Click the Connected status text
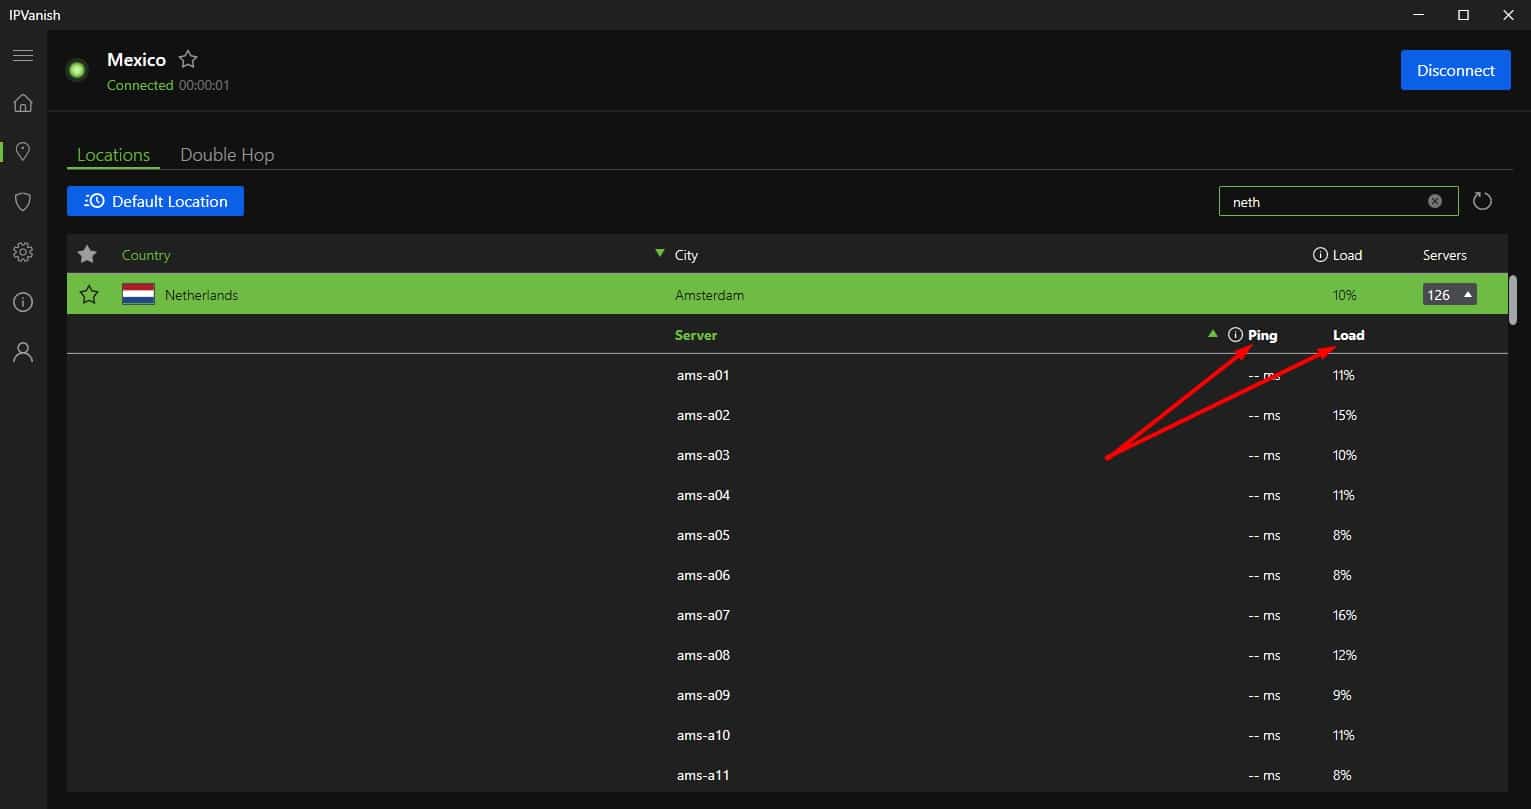The height and width of the screenshot is (809, 1531). coord(140,85)
